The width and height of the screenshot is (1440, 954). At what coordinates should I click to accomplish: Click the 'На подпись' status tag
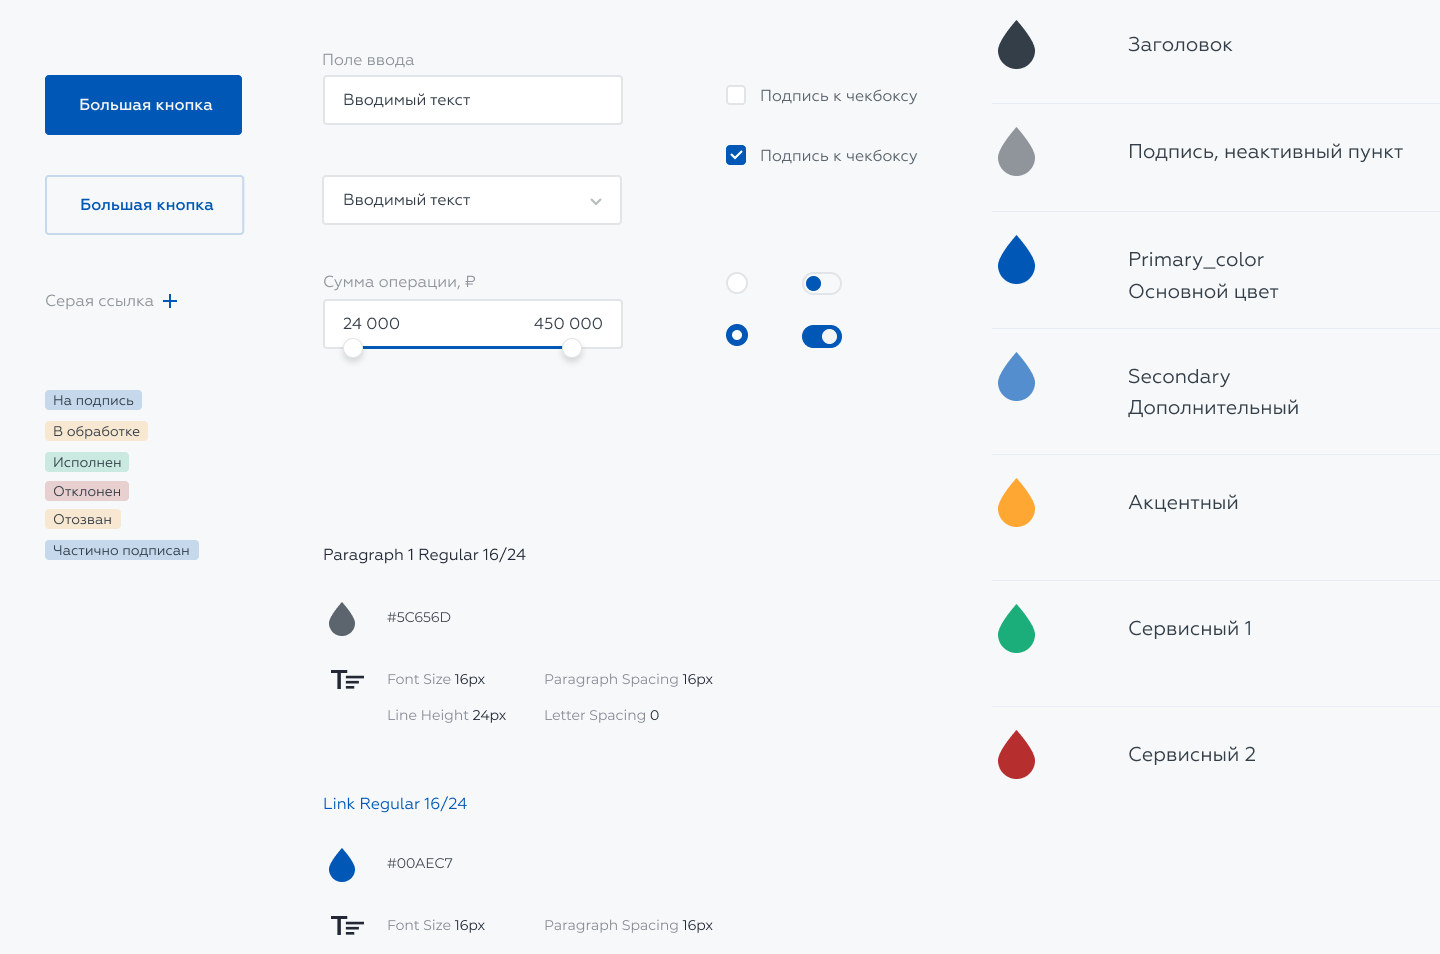[x=93, y=400]
